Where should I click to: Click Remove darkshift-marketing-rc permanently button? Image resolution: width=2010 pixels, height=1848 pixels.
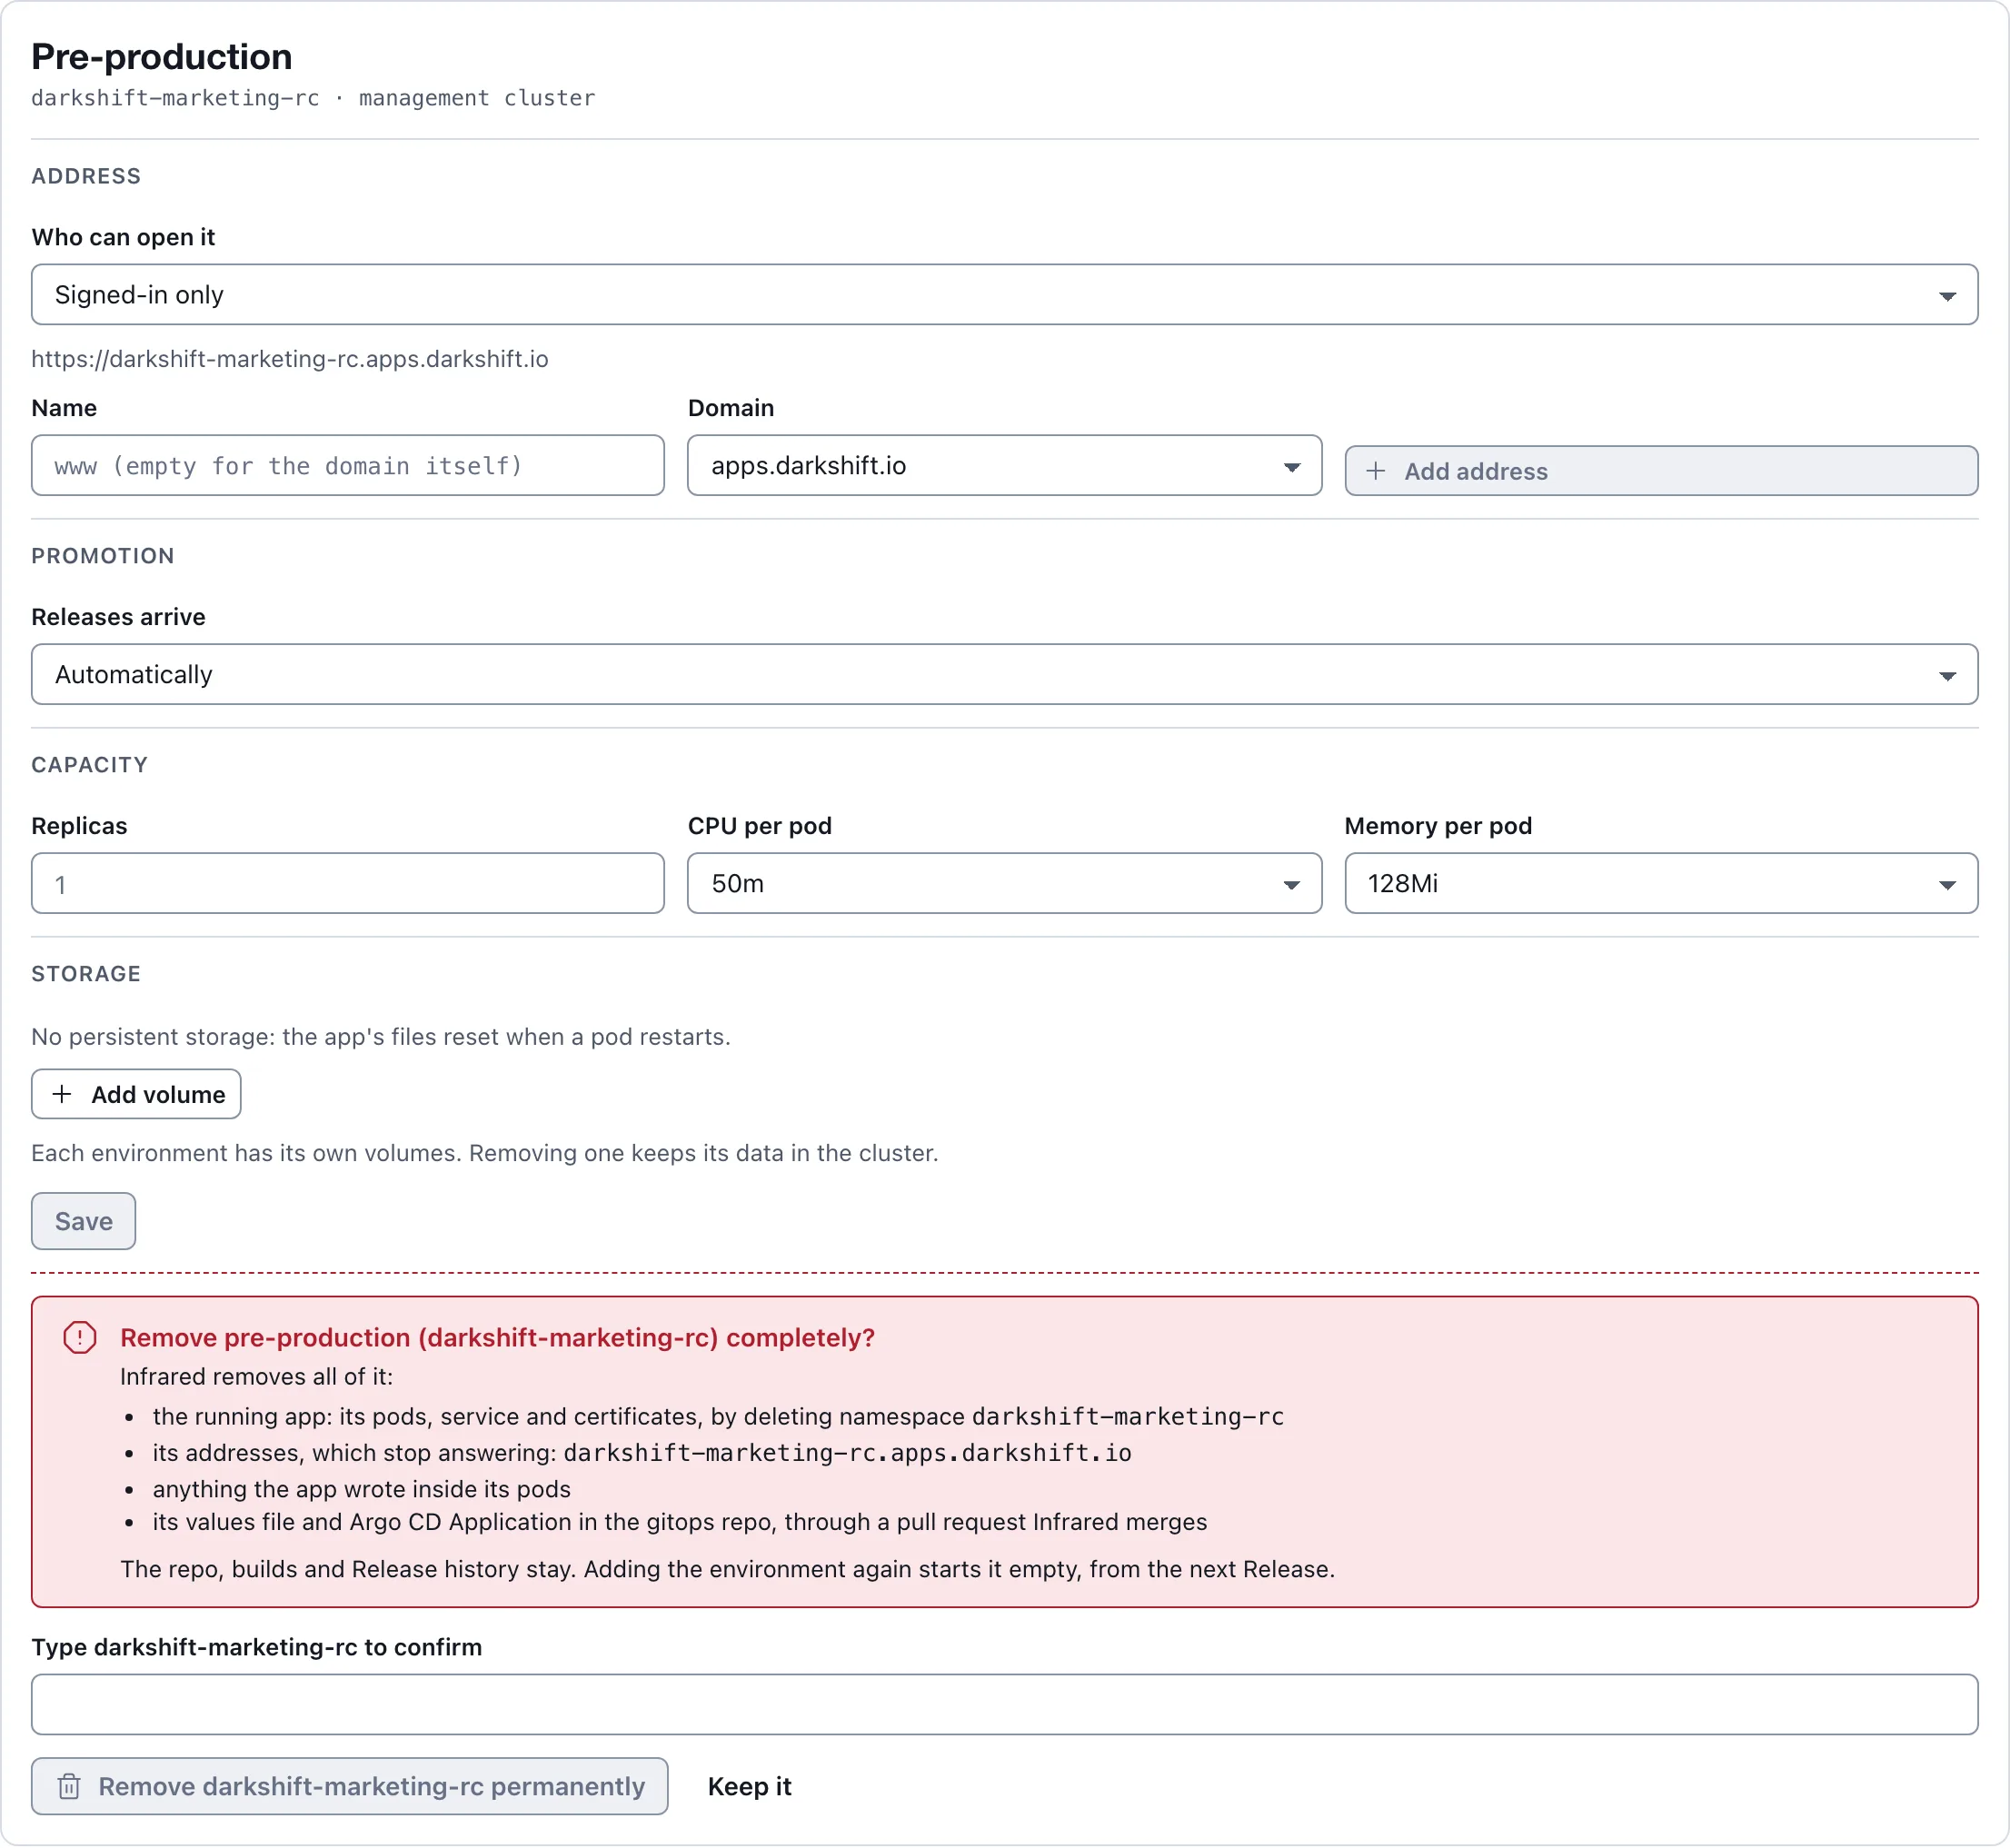pyautogui.click(x=349, y=1786)
